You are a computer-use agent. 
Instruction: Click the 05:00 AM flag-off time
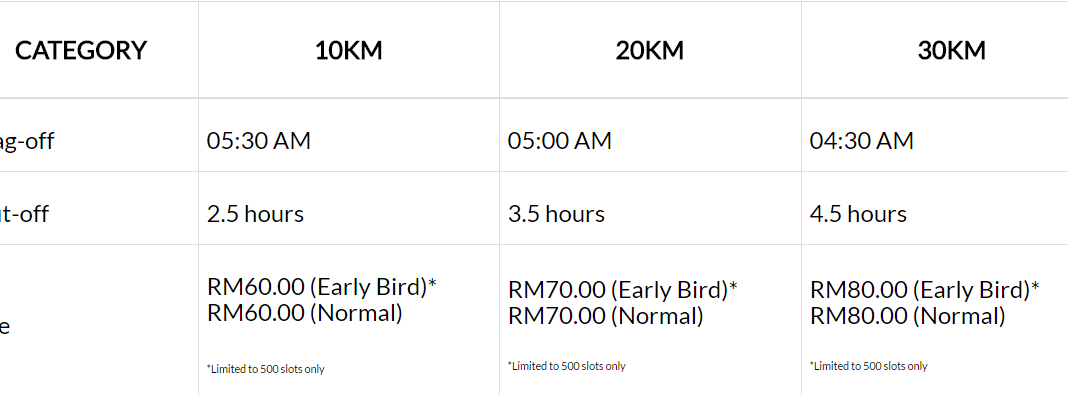coord(560,141)
